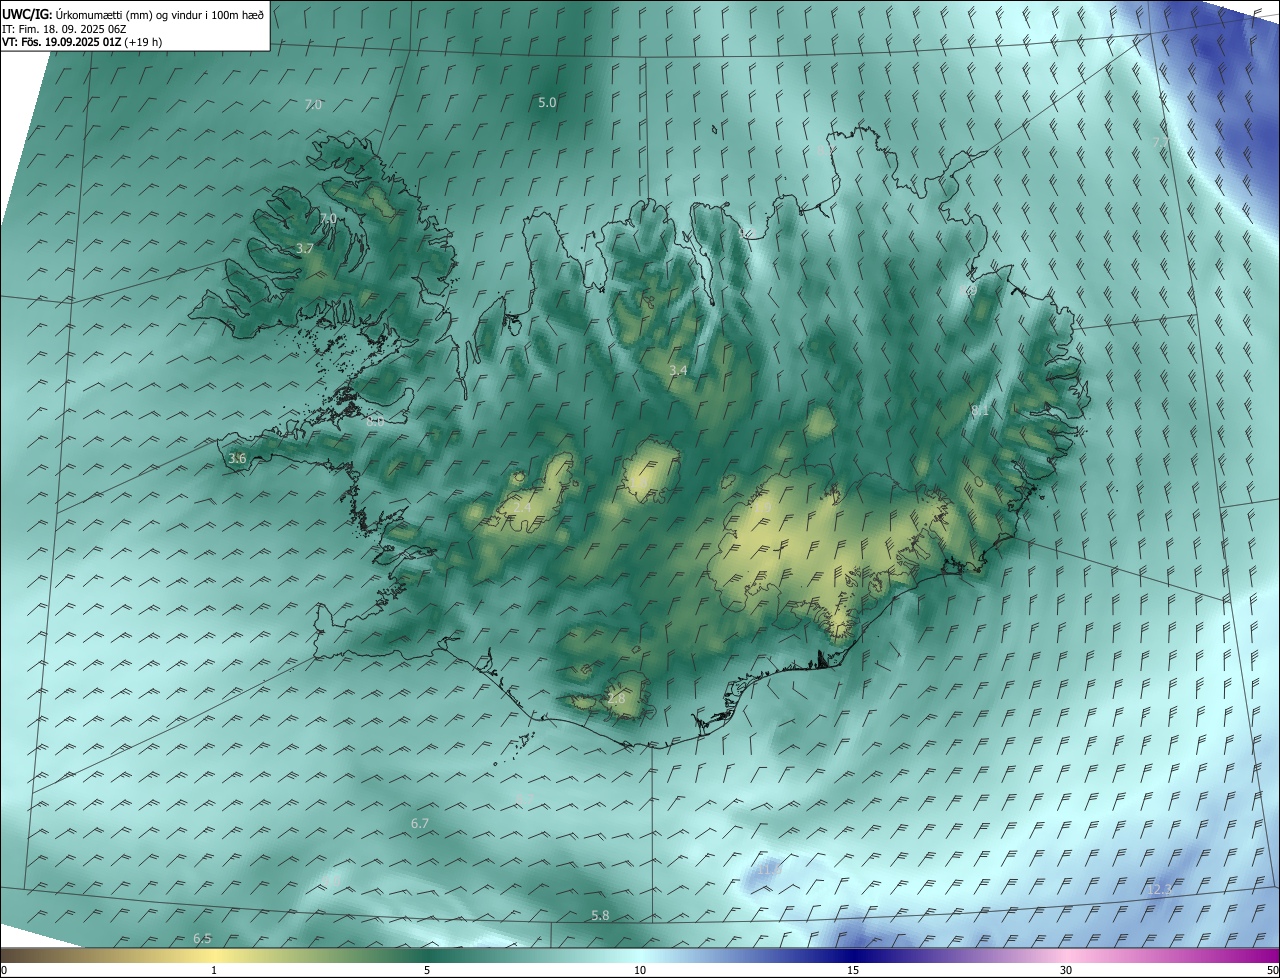1280x978 pixels.
Task: Click the 5.0 value north of Iceland
Action: (x=547, y=102)
